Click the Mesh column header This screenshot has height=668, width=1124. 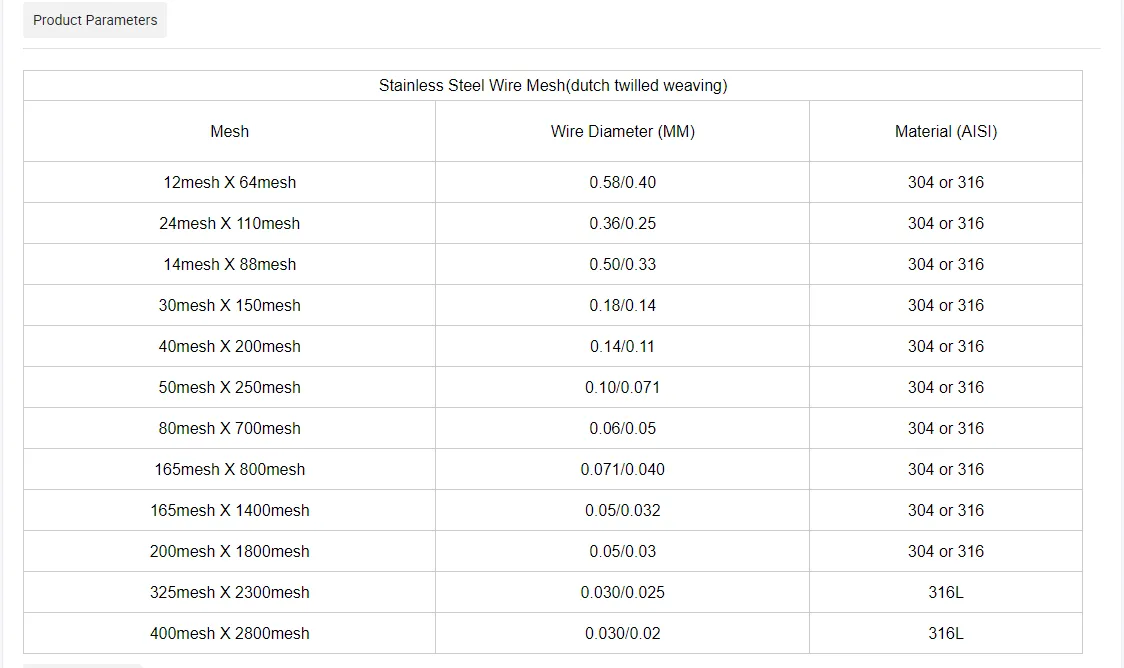230,131
